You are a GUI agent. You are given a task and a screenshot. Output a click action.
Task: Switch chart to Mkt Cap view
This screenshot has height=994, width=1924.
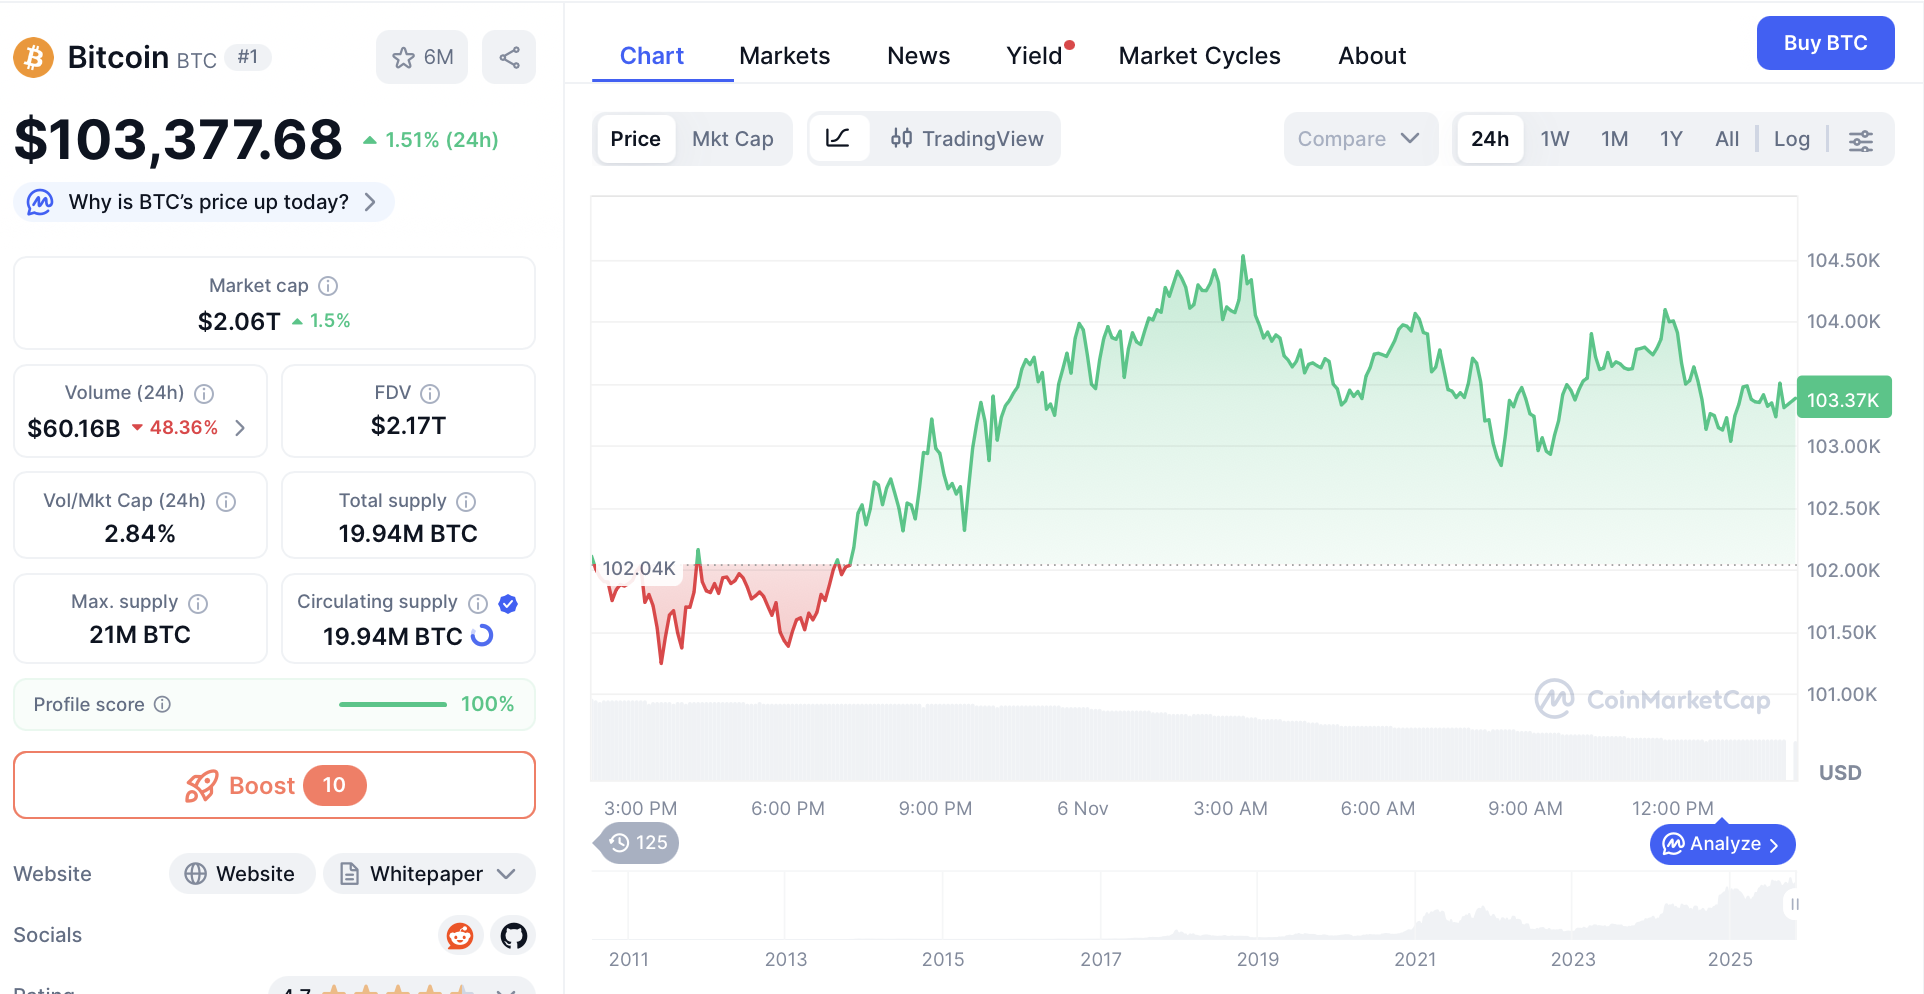tap(732, 139)
